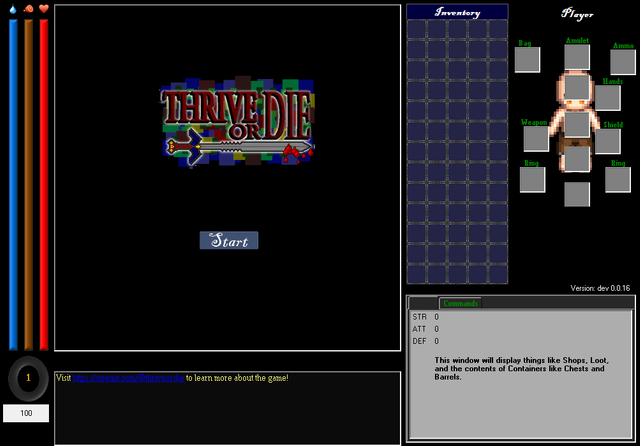The image size is (640, 446).
Task: Click the field showing 100
Action: (x=27, y=413)
